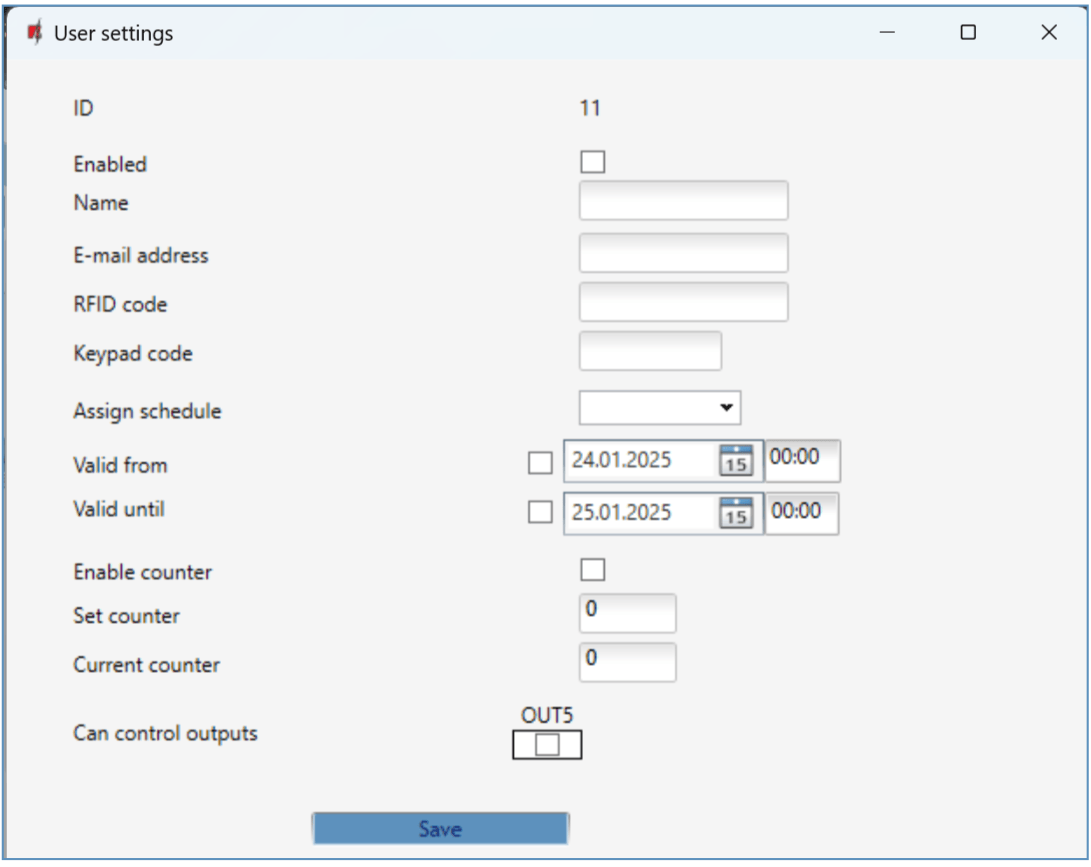Check the OUT5 output control box
The height and width of the screenshot is (867, 1091).
point(547,745)
